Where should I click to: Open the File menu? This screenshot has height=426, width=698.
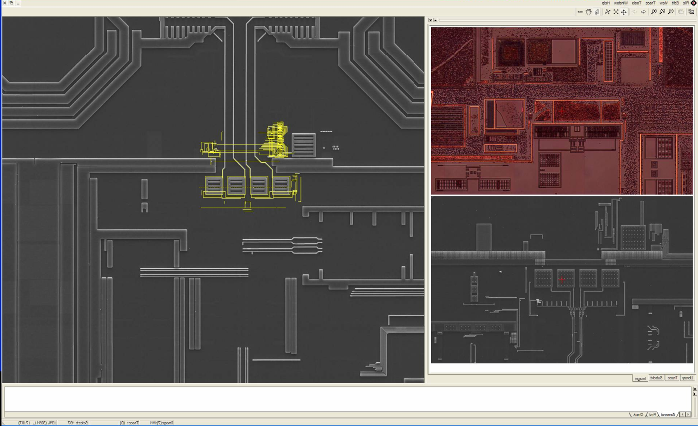point(686,3)
